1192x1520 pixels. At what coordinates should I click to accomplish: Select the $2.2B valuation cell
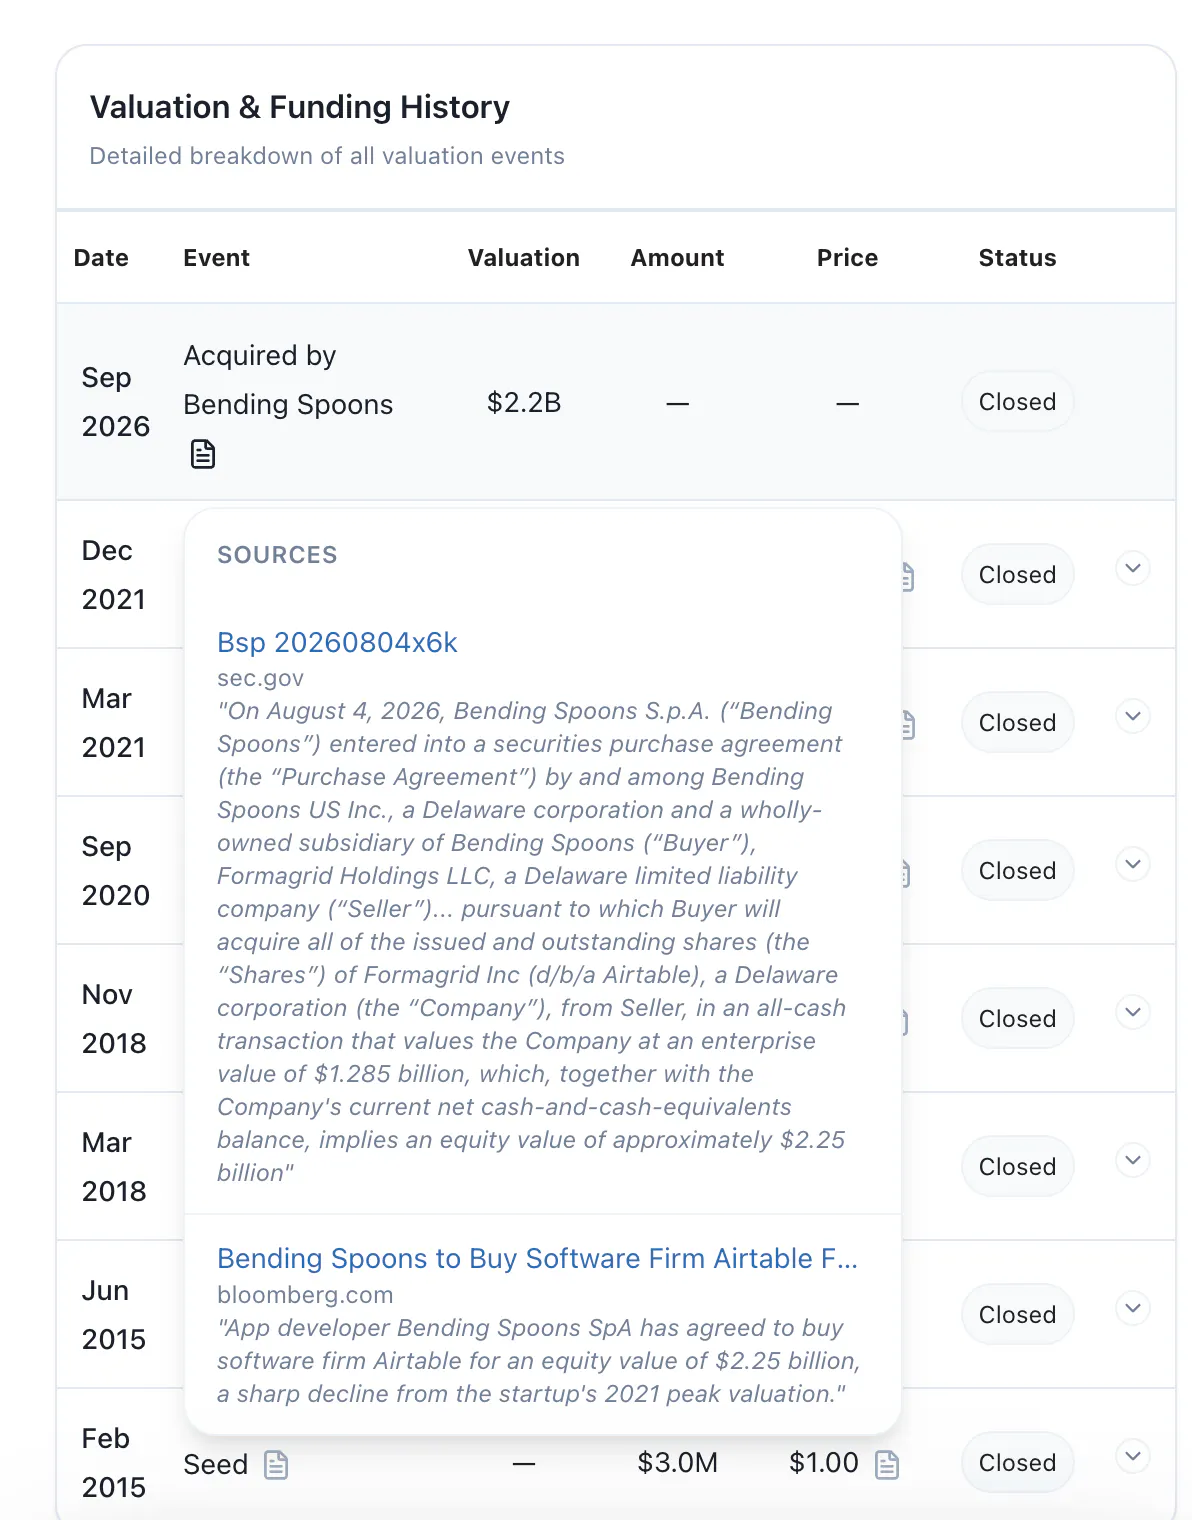click(524, 403)
